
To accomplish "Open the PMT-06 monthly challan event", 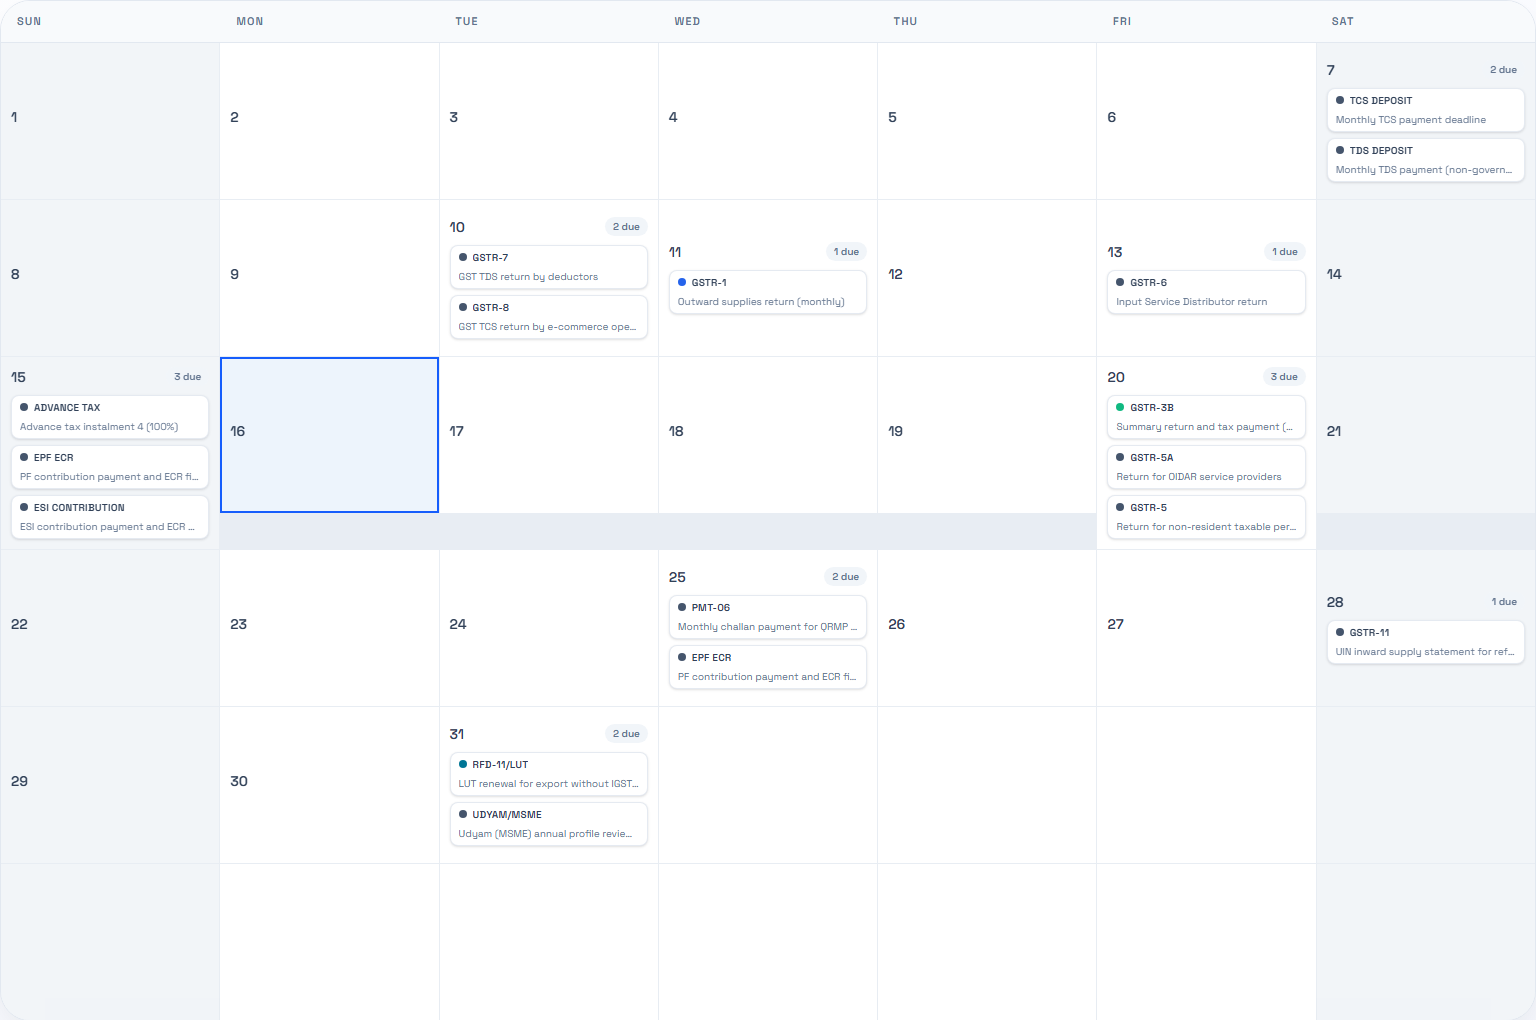I will (x=767, y=617).
